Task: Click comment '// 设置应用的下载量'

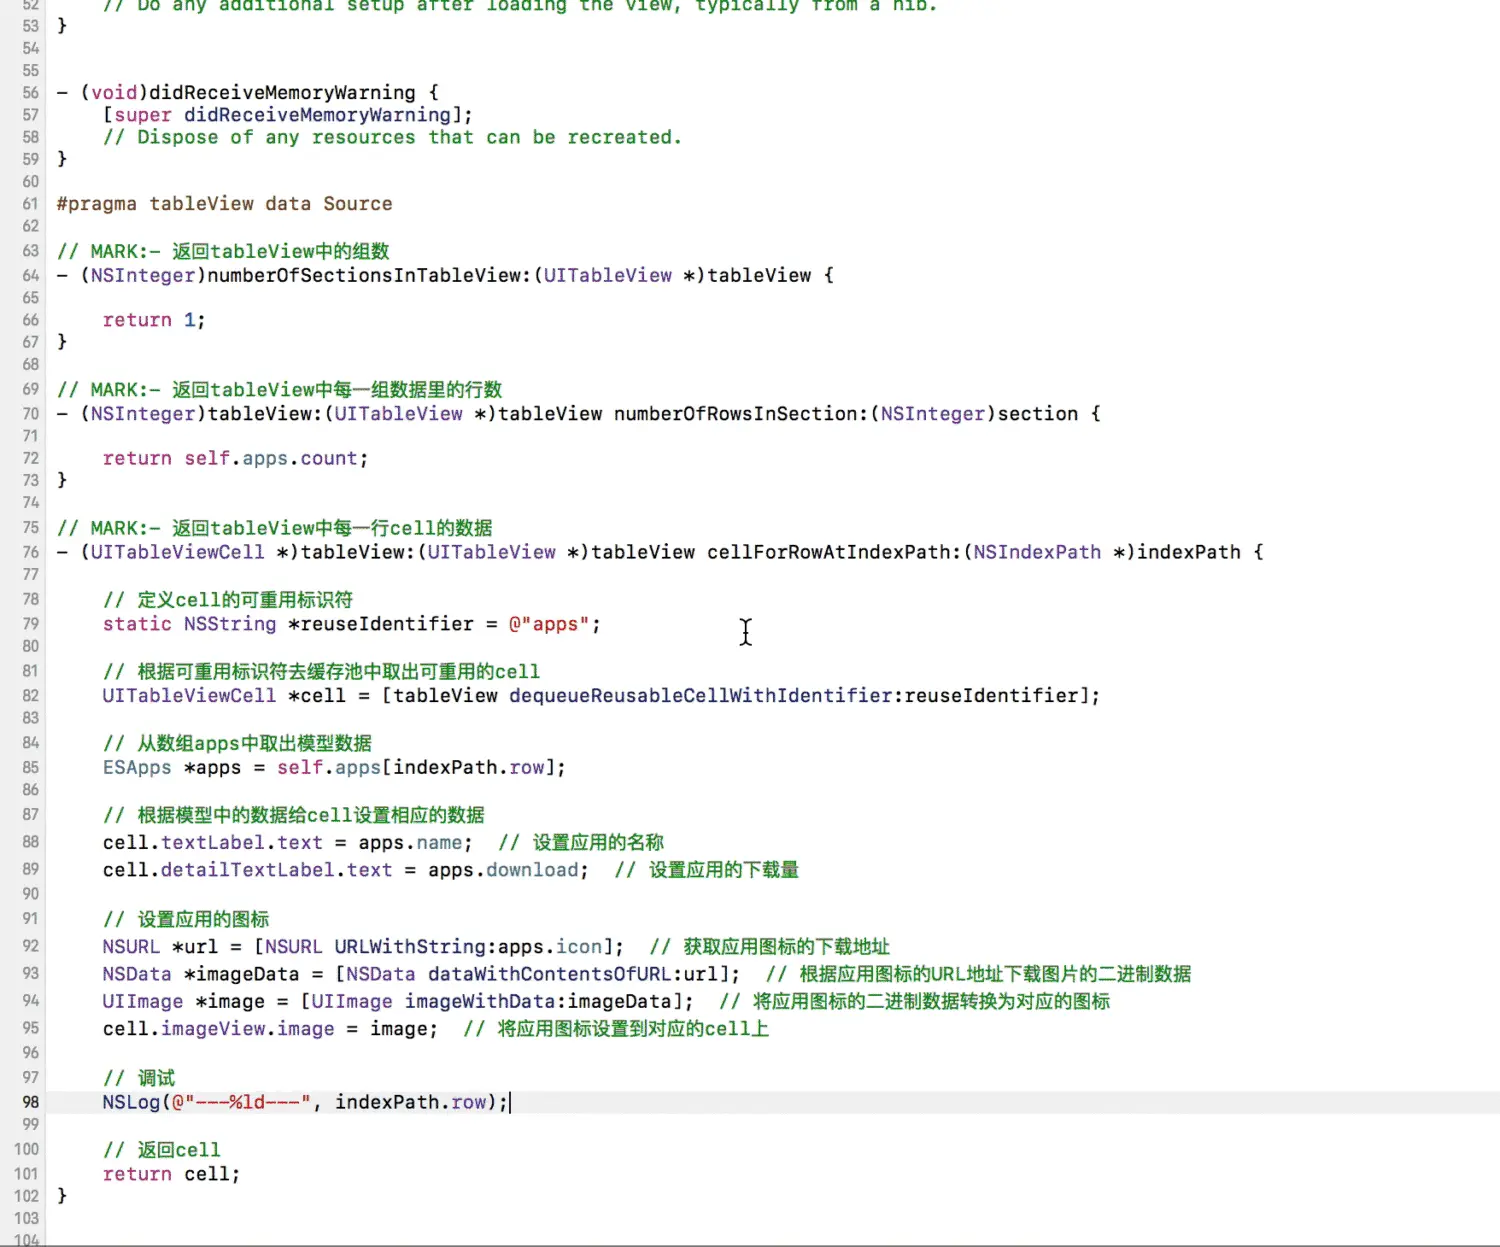Action: (707, 870)
